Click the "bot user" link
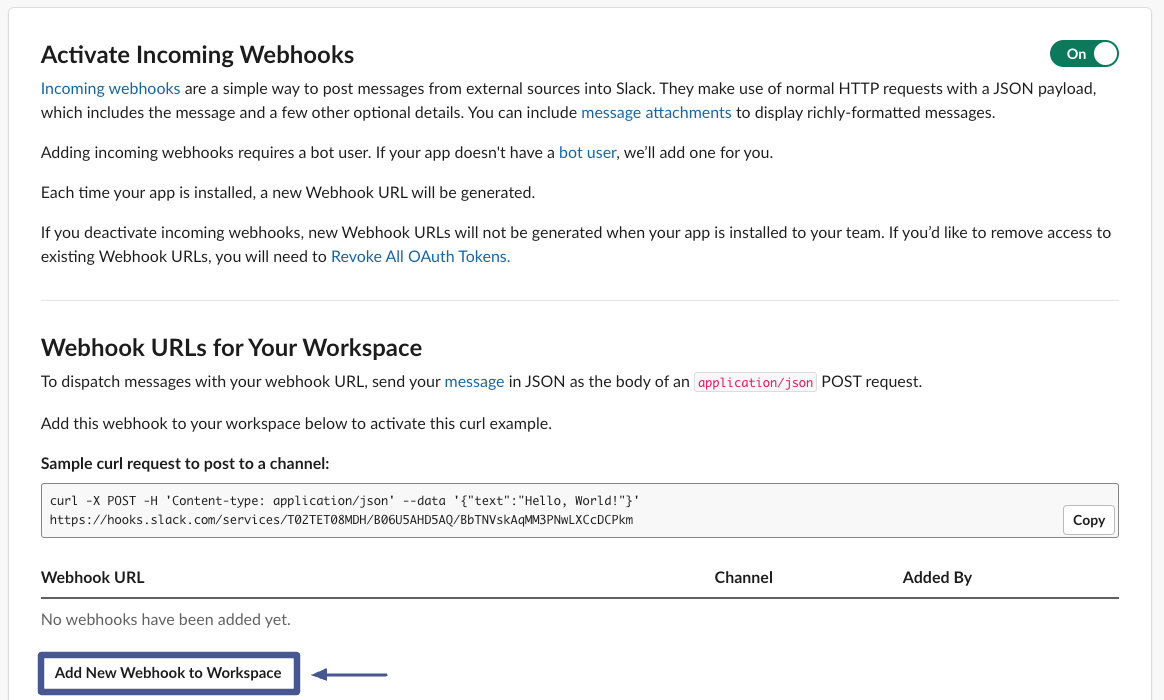Viewport: 1164px width, 700px height. tap(587, 152)
